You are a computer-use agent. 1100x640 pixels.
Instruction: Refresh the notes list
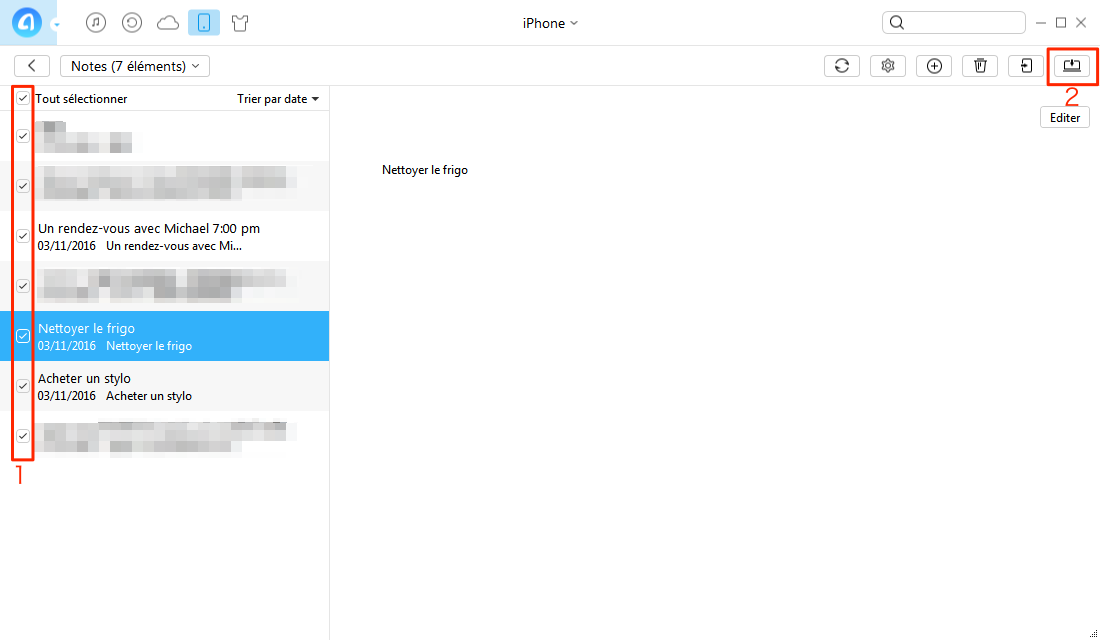[842, 66]
